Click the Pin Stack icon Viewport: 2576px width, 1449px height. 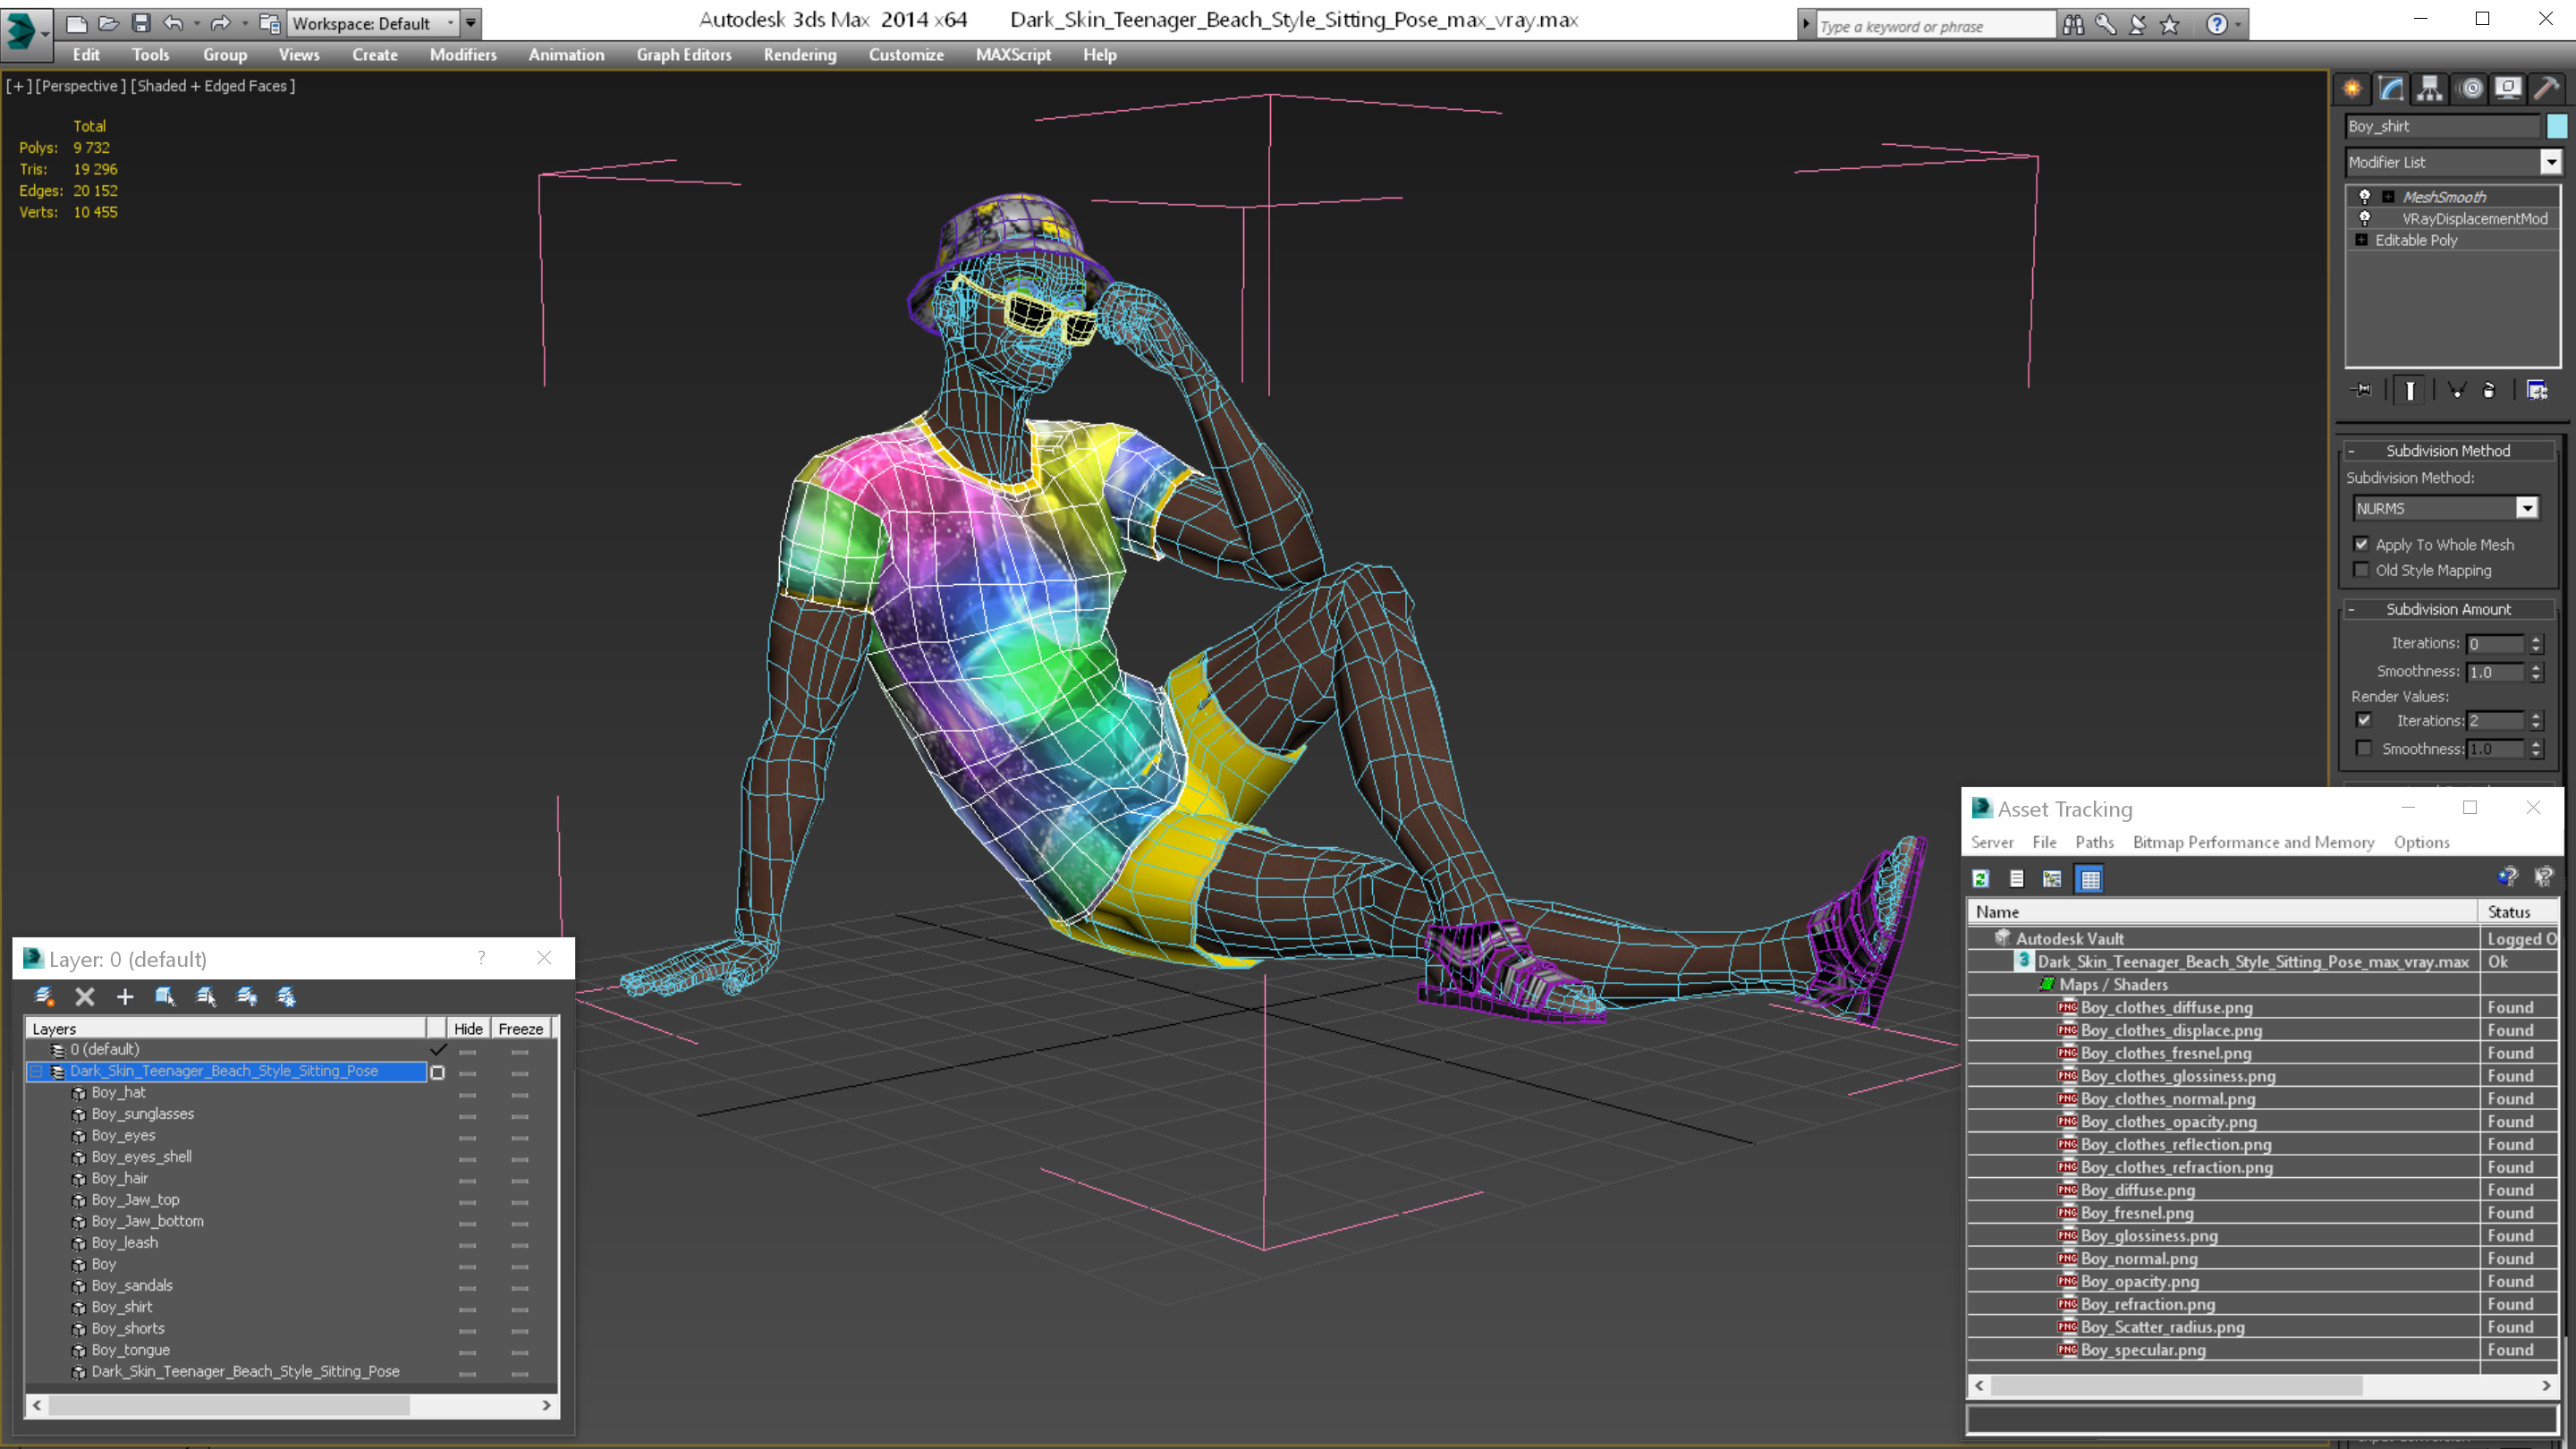pyautogui.click(x=2362, y=390)
